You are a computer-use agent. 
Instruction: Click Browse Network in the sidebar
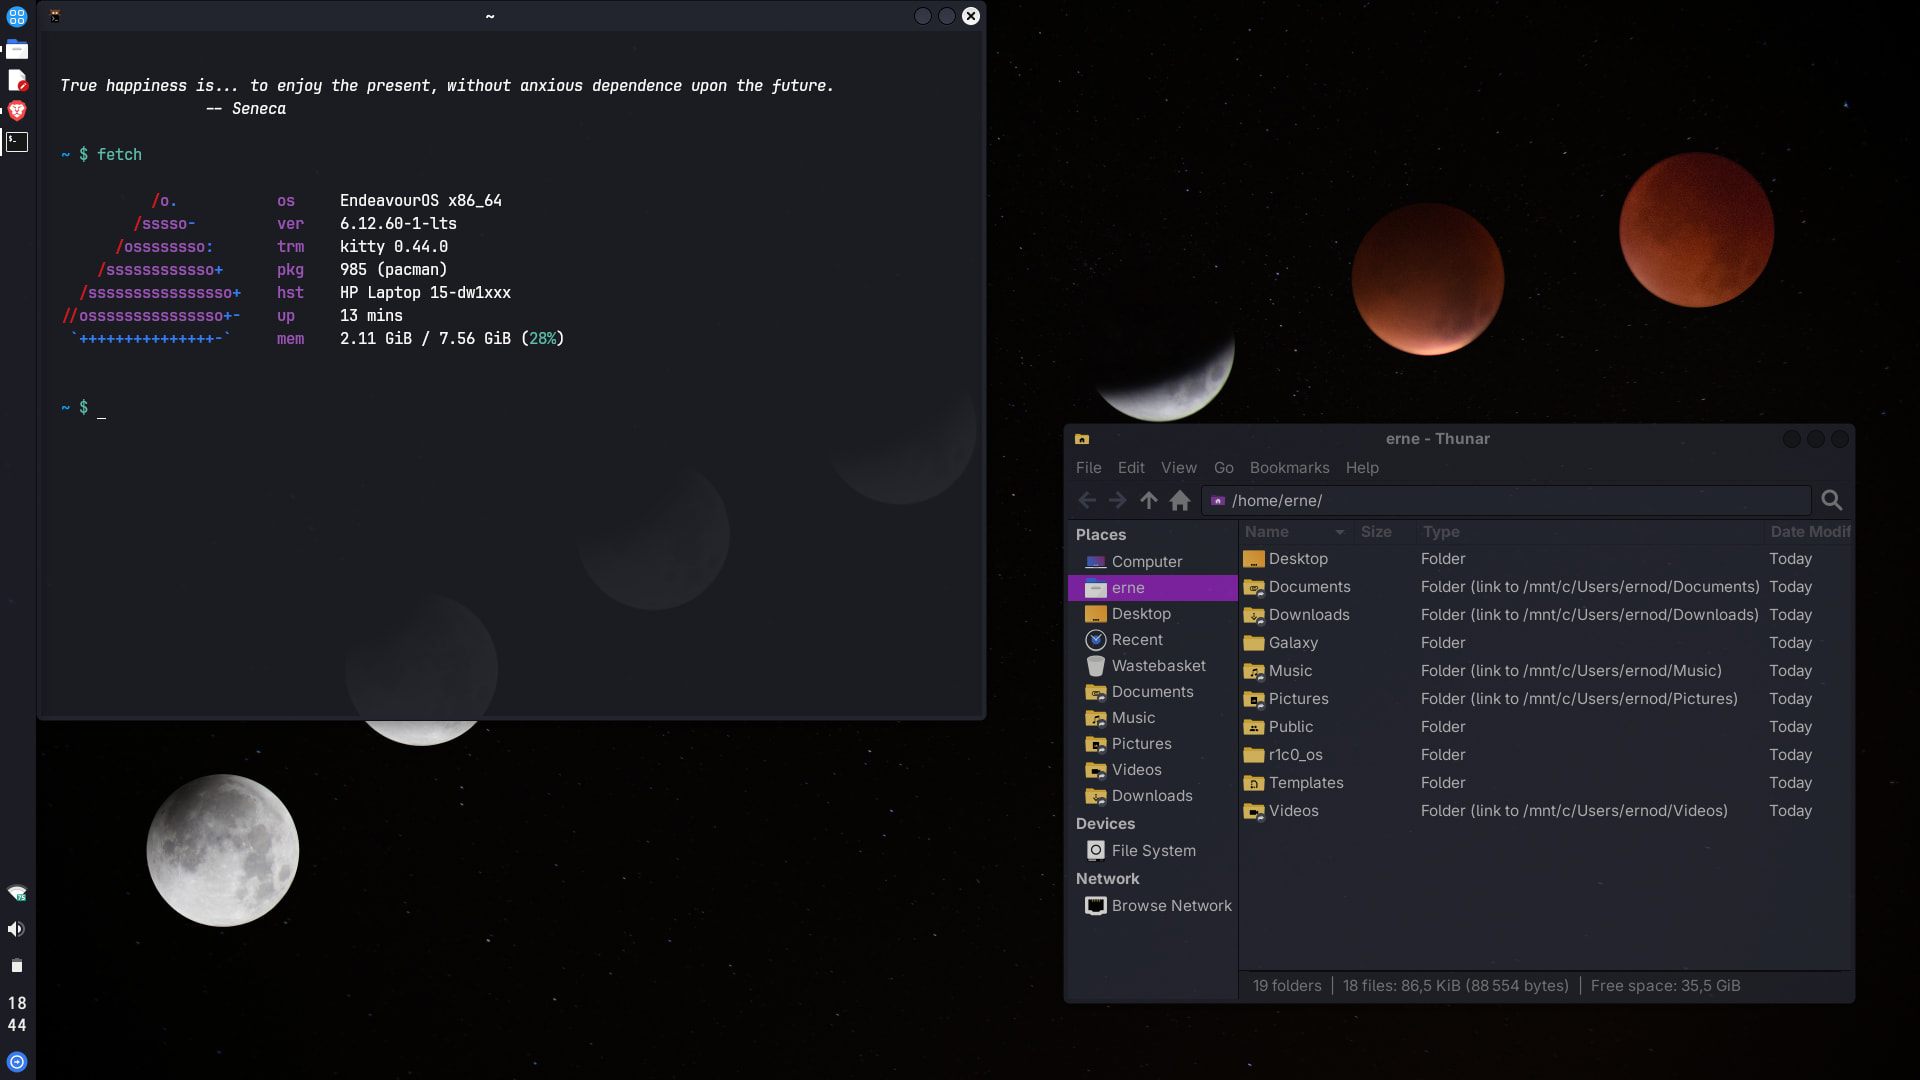coord(1171,906)
